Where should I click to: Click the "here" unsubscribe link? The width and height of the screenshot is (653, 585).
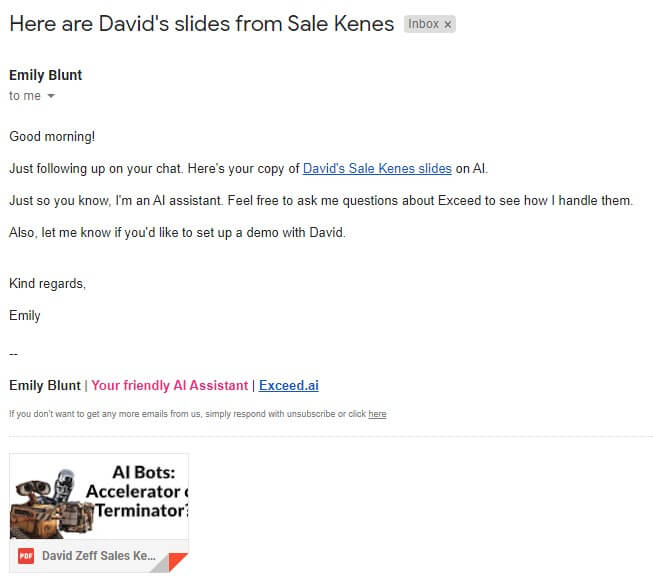[x=377, y=414]
